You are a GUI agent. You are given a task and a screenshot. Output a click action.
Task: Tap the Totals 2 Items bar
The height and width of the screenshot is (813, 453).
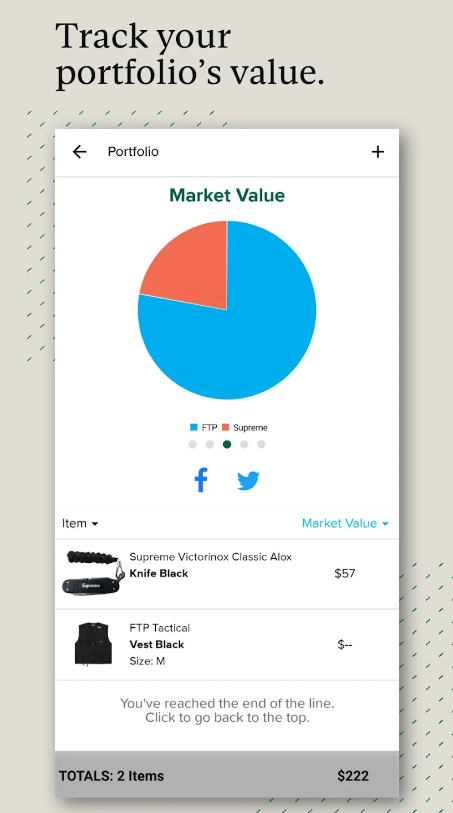click(227, 775)
